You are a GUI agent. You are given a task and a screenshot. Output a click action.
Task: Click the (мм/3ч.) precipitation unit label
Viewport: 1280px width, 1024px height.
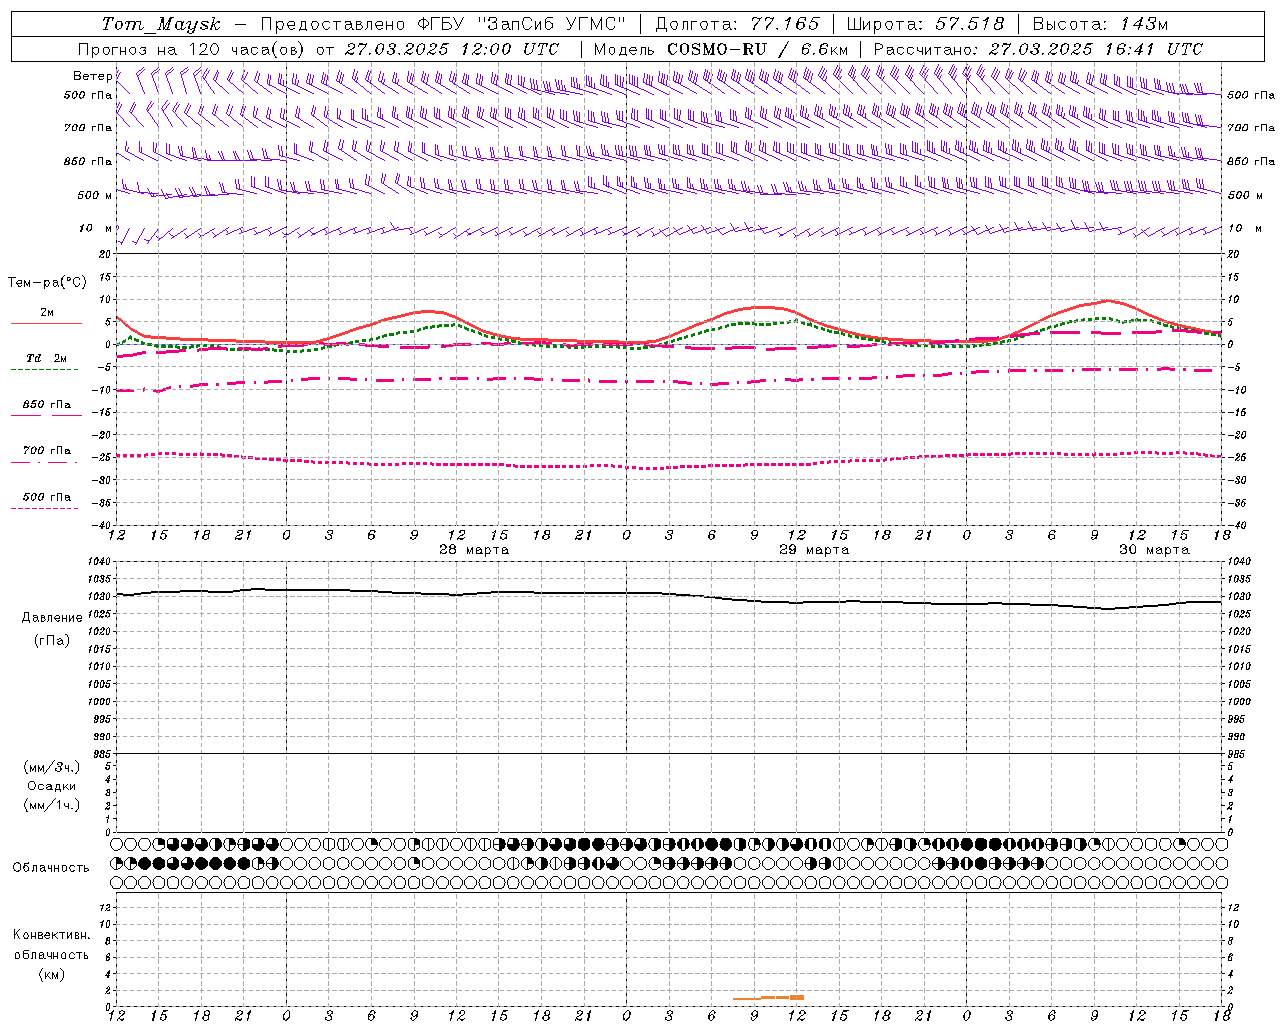(52, 767)
